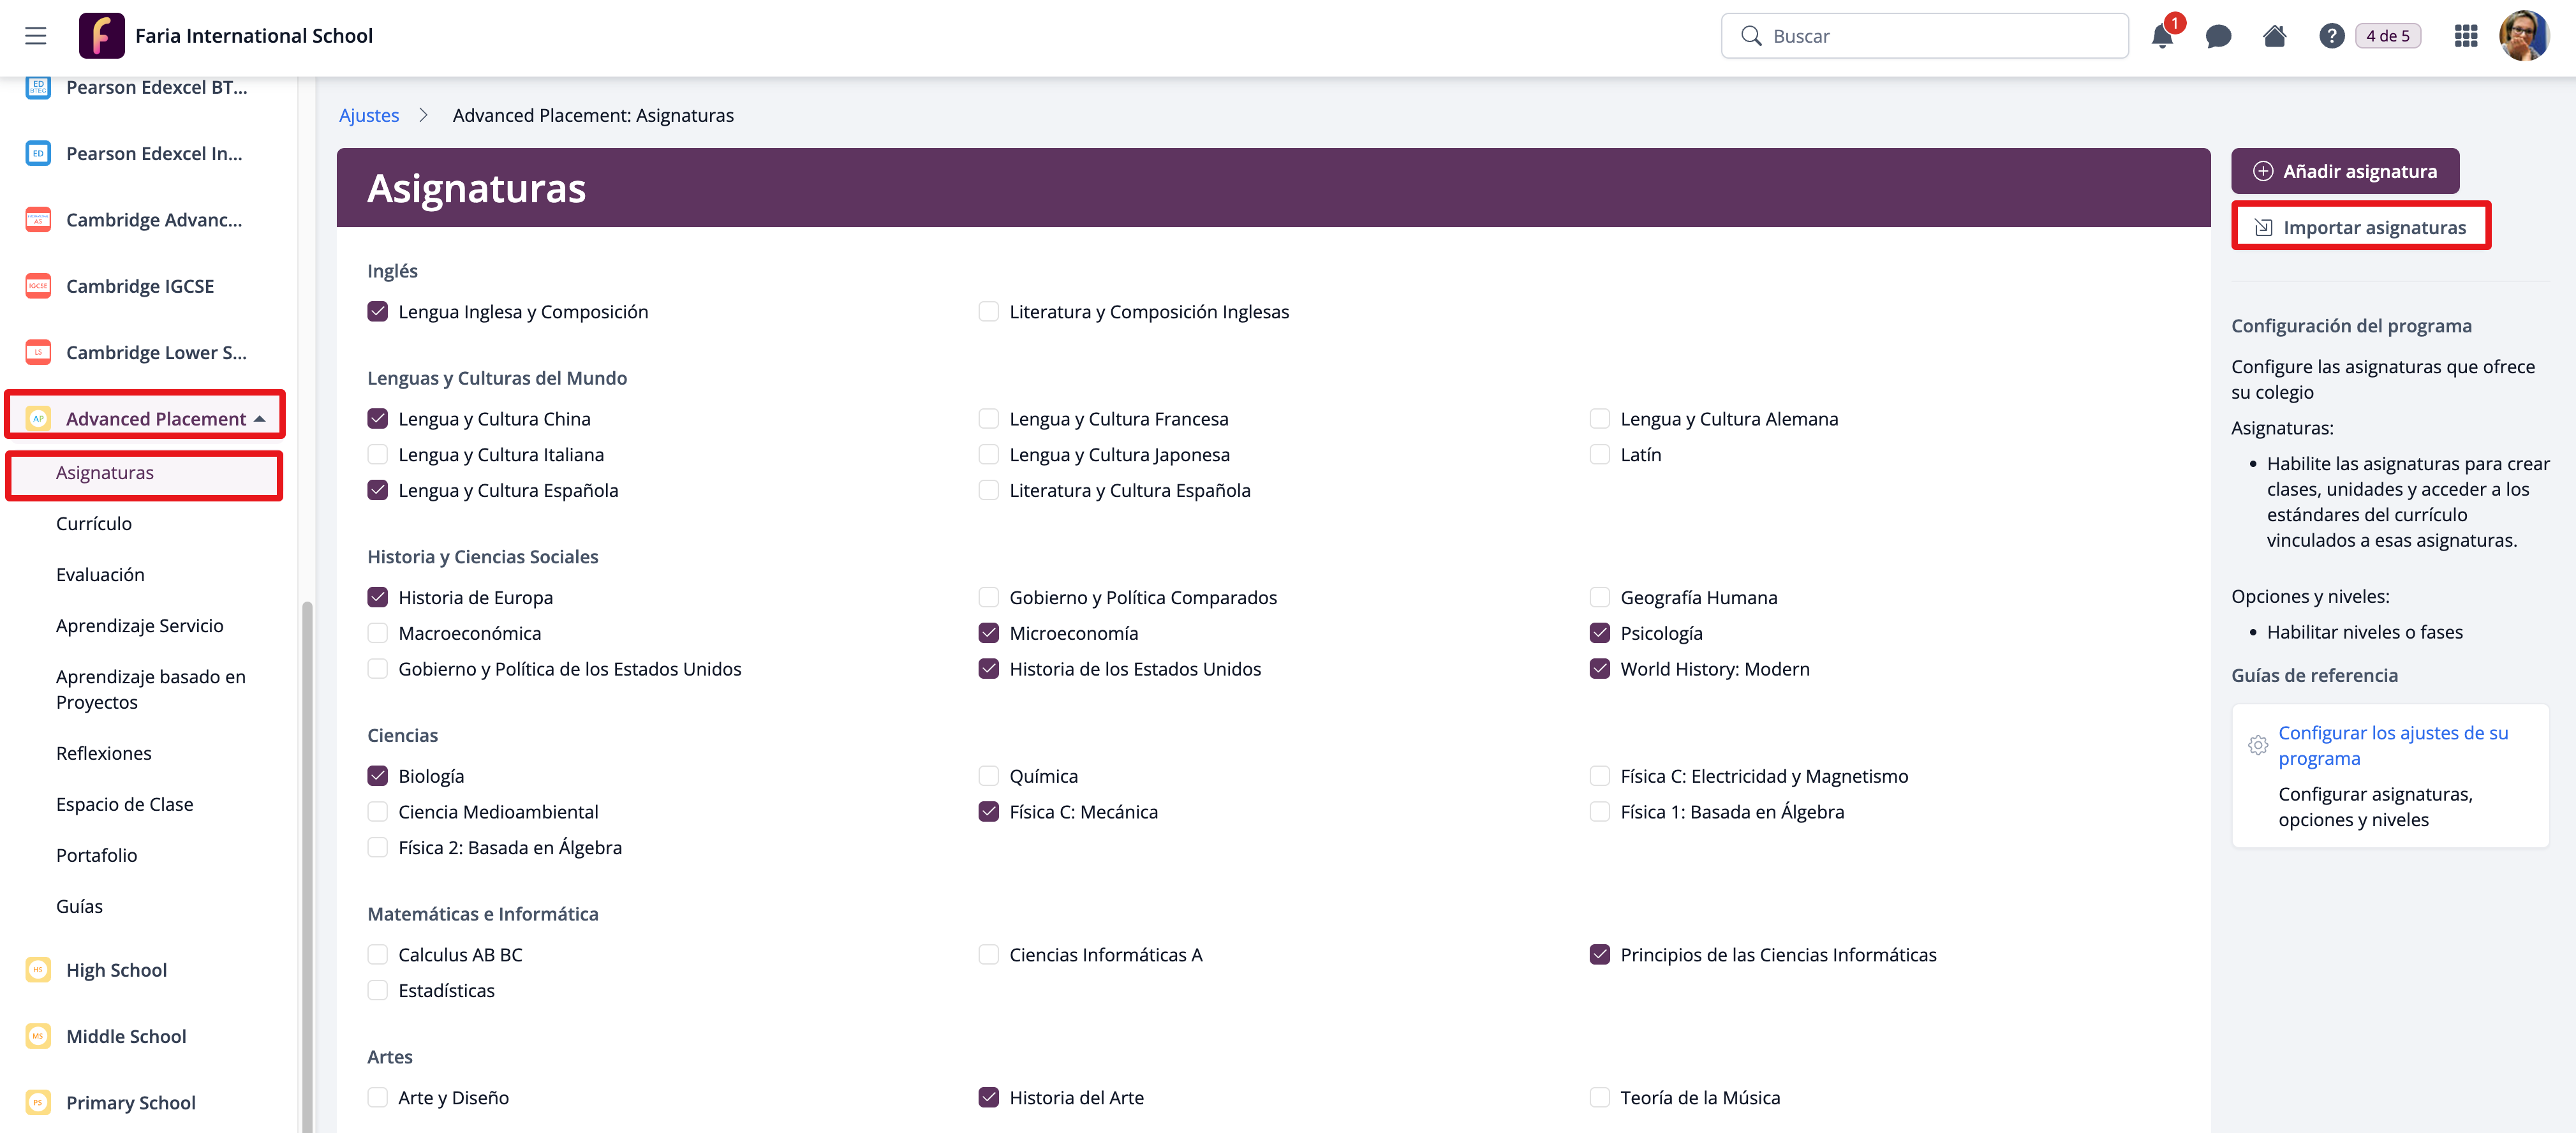Open the notifications bell
2576x1133 pixels.
(x=2161, y=37)
